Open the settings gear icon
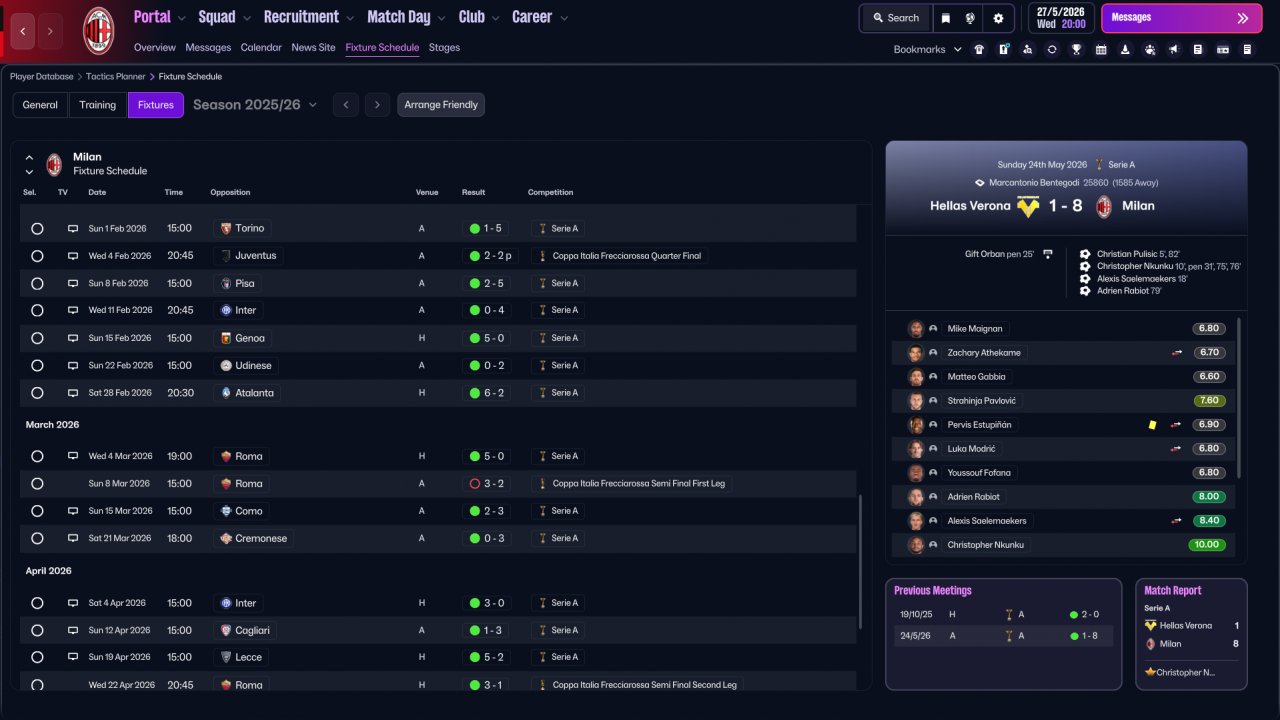 click(x=998, y=18)
